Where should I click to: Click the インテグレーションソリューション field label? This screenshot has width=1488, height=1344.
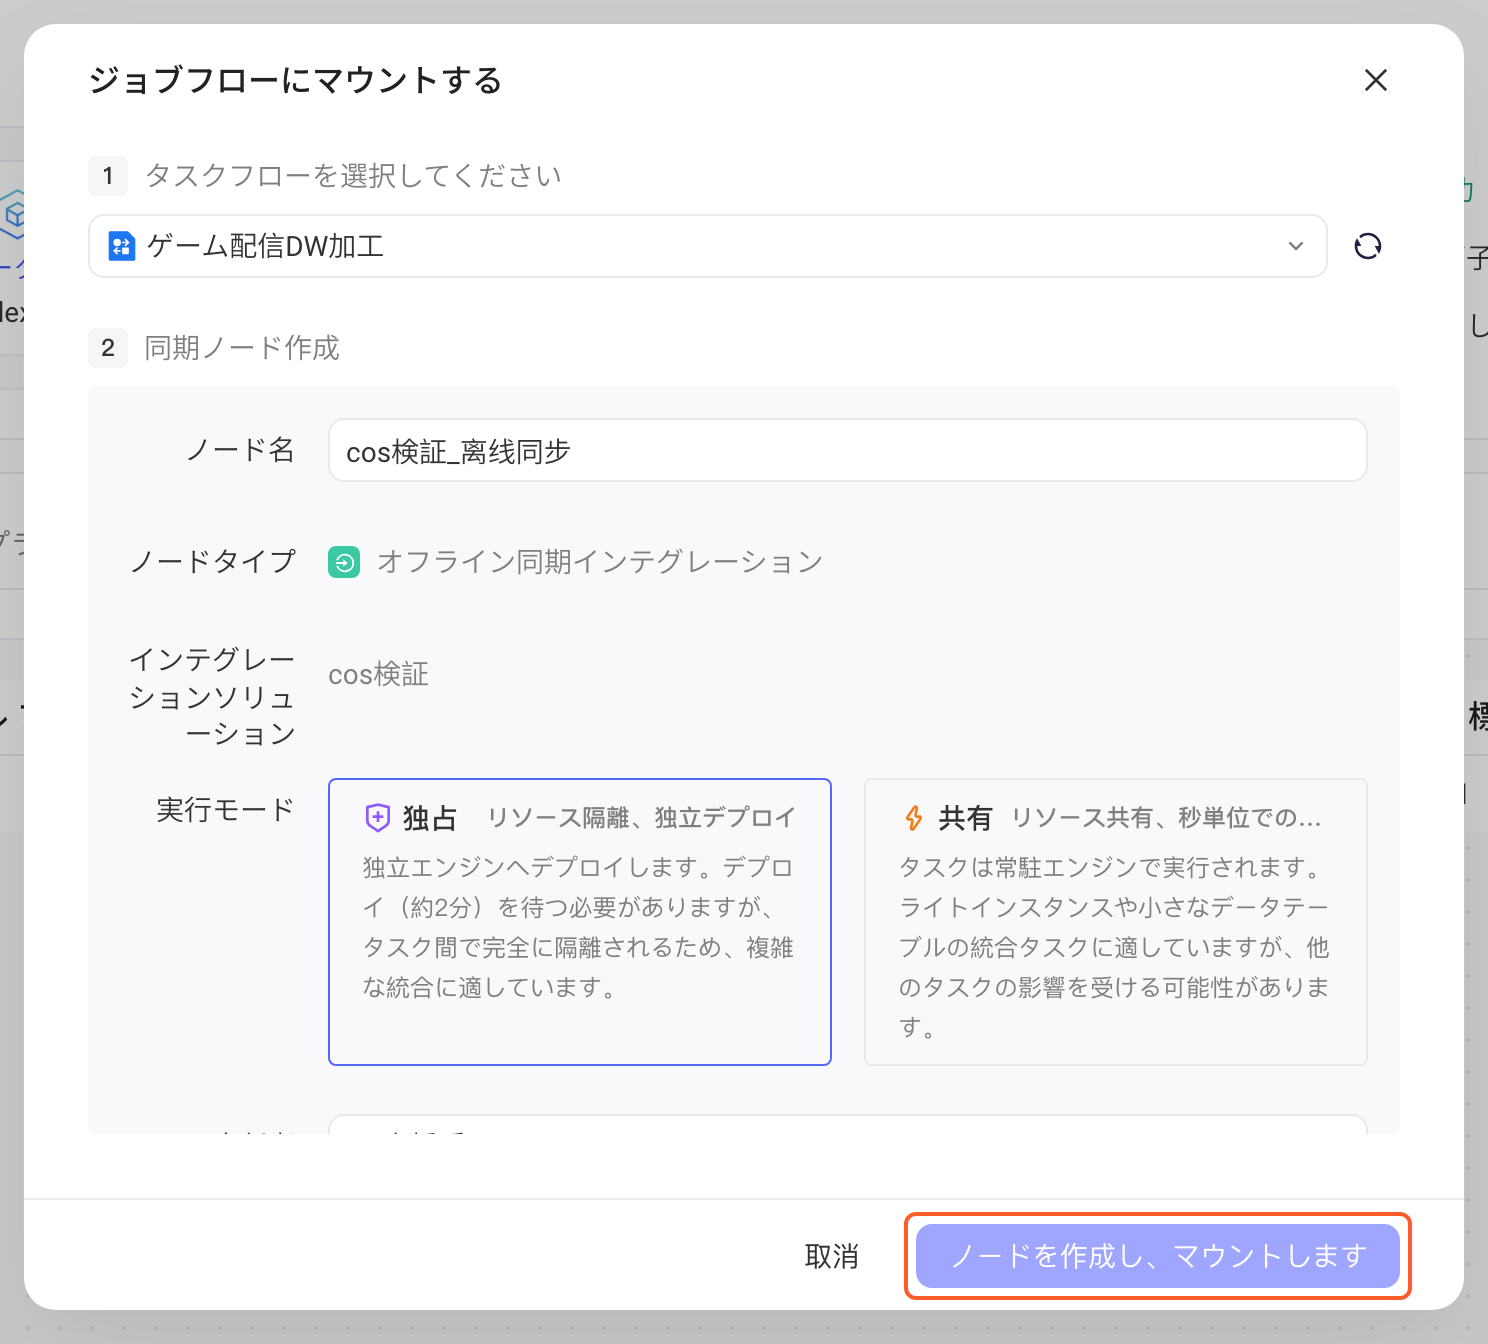pos(212,697)
